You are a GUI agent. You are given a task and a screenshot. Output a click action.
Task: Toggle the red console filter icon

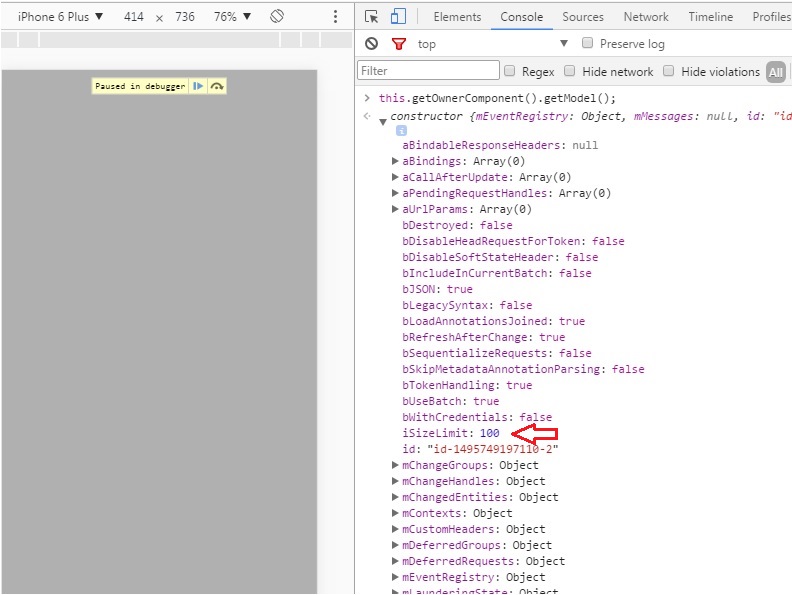pos(399,44)
